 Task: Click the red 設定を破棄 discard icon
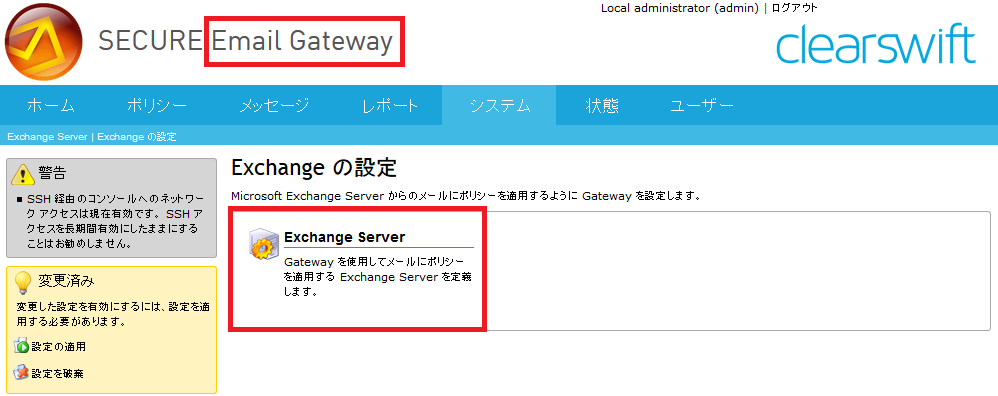22,372
